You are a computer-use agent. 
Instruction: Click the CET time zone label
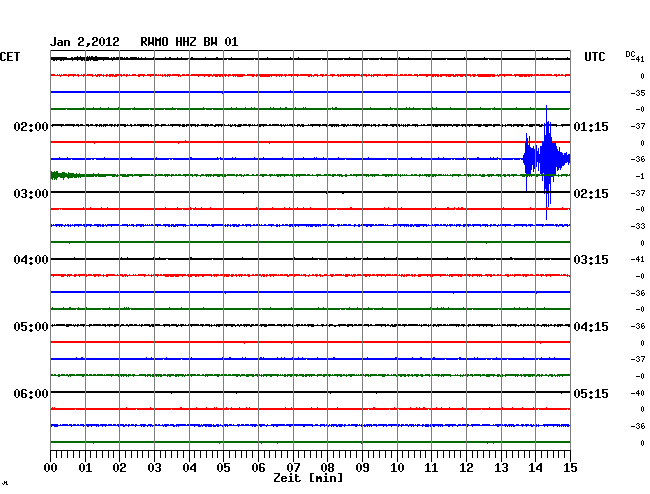point(10,57)
